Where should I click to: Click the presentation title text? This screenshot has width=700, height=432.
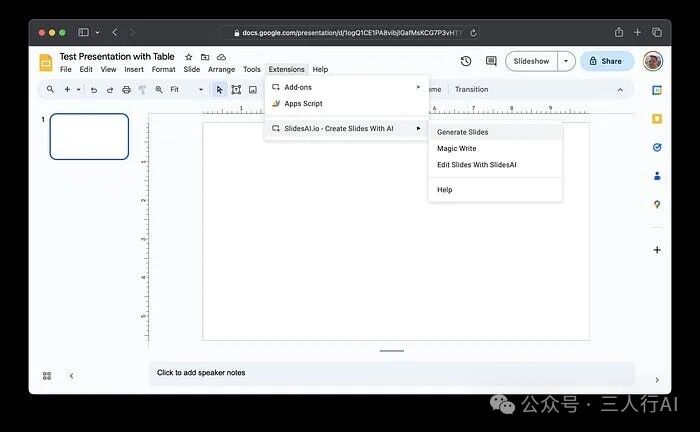[x=117, y=57]
